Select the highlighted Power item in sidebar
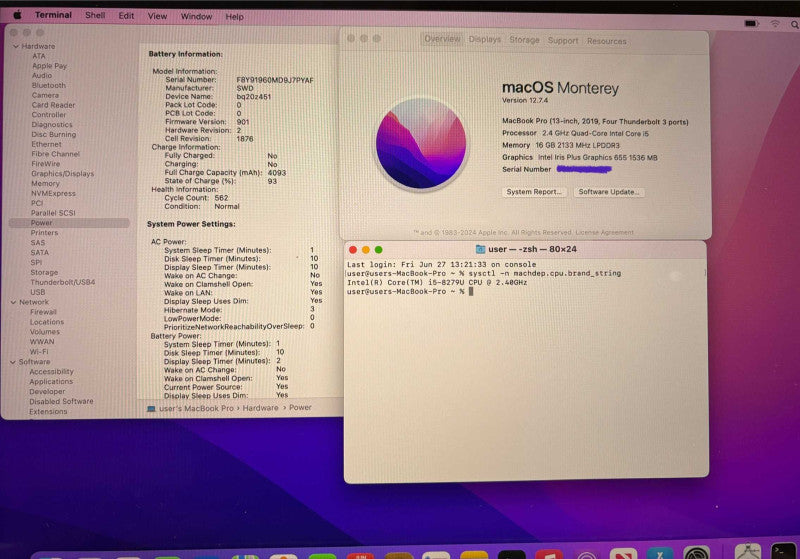 point(69,223)
